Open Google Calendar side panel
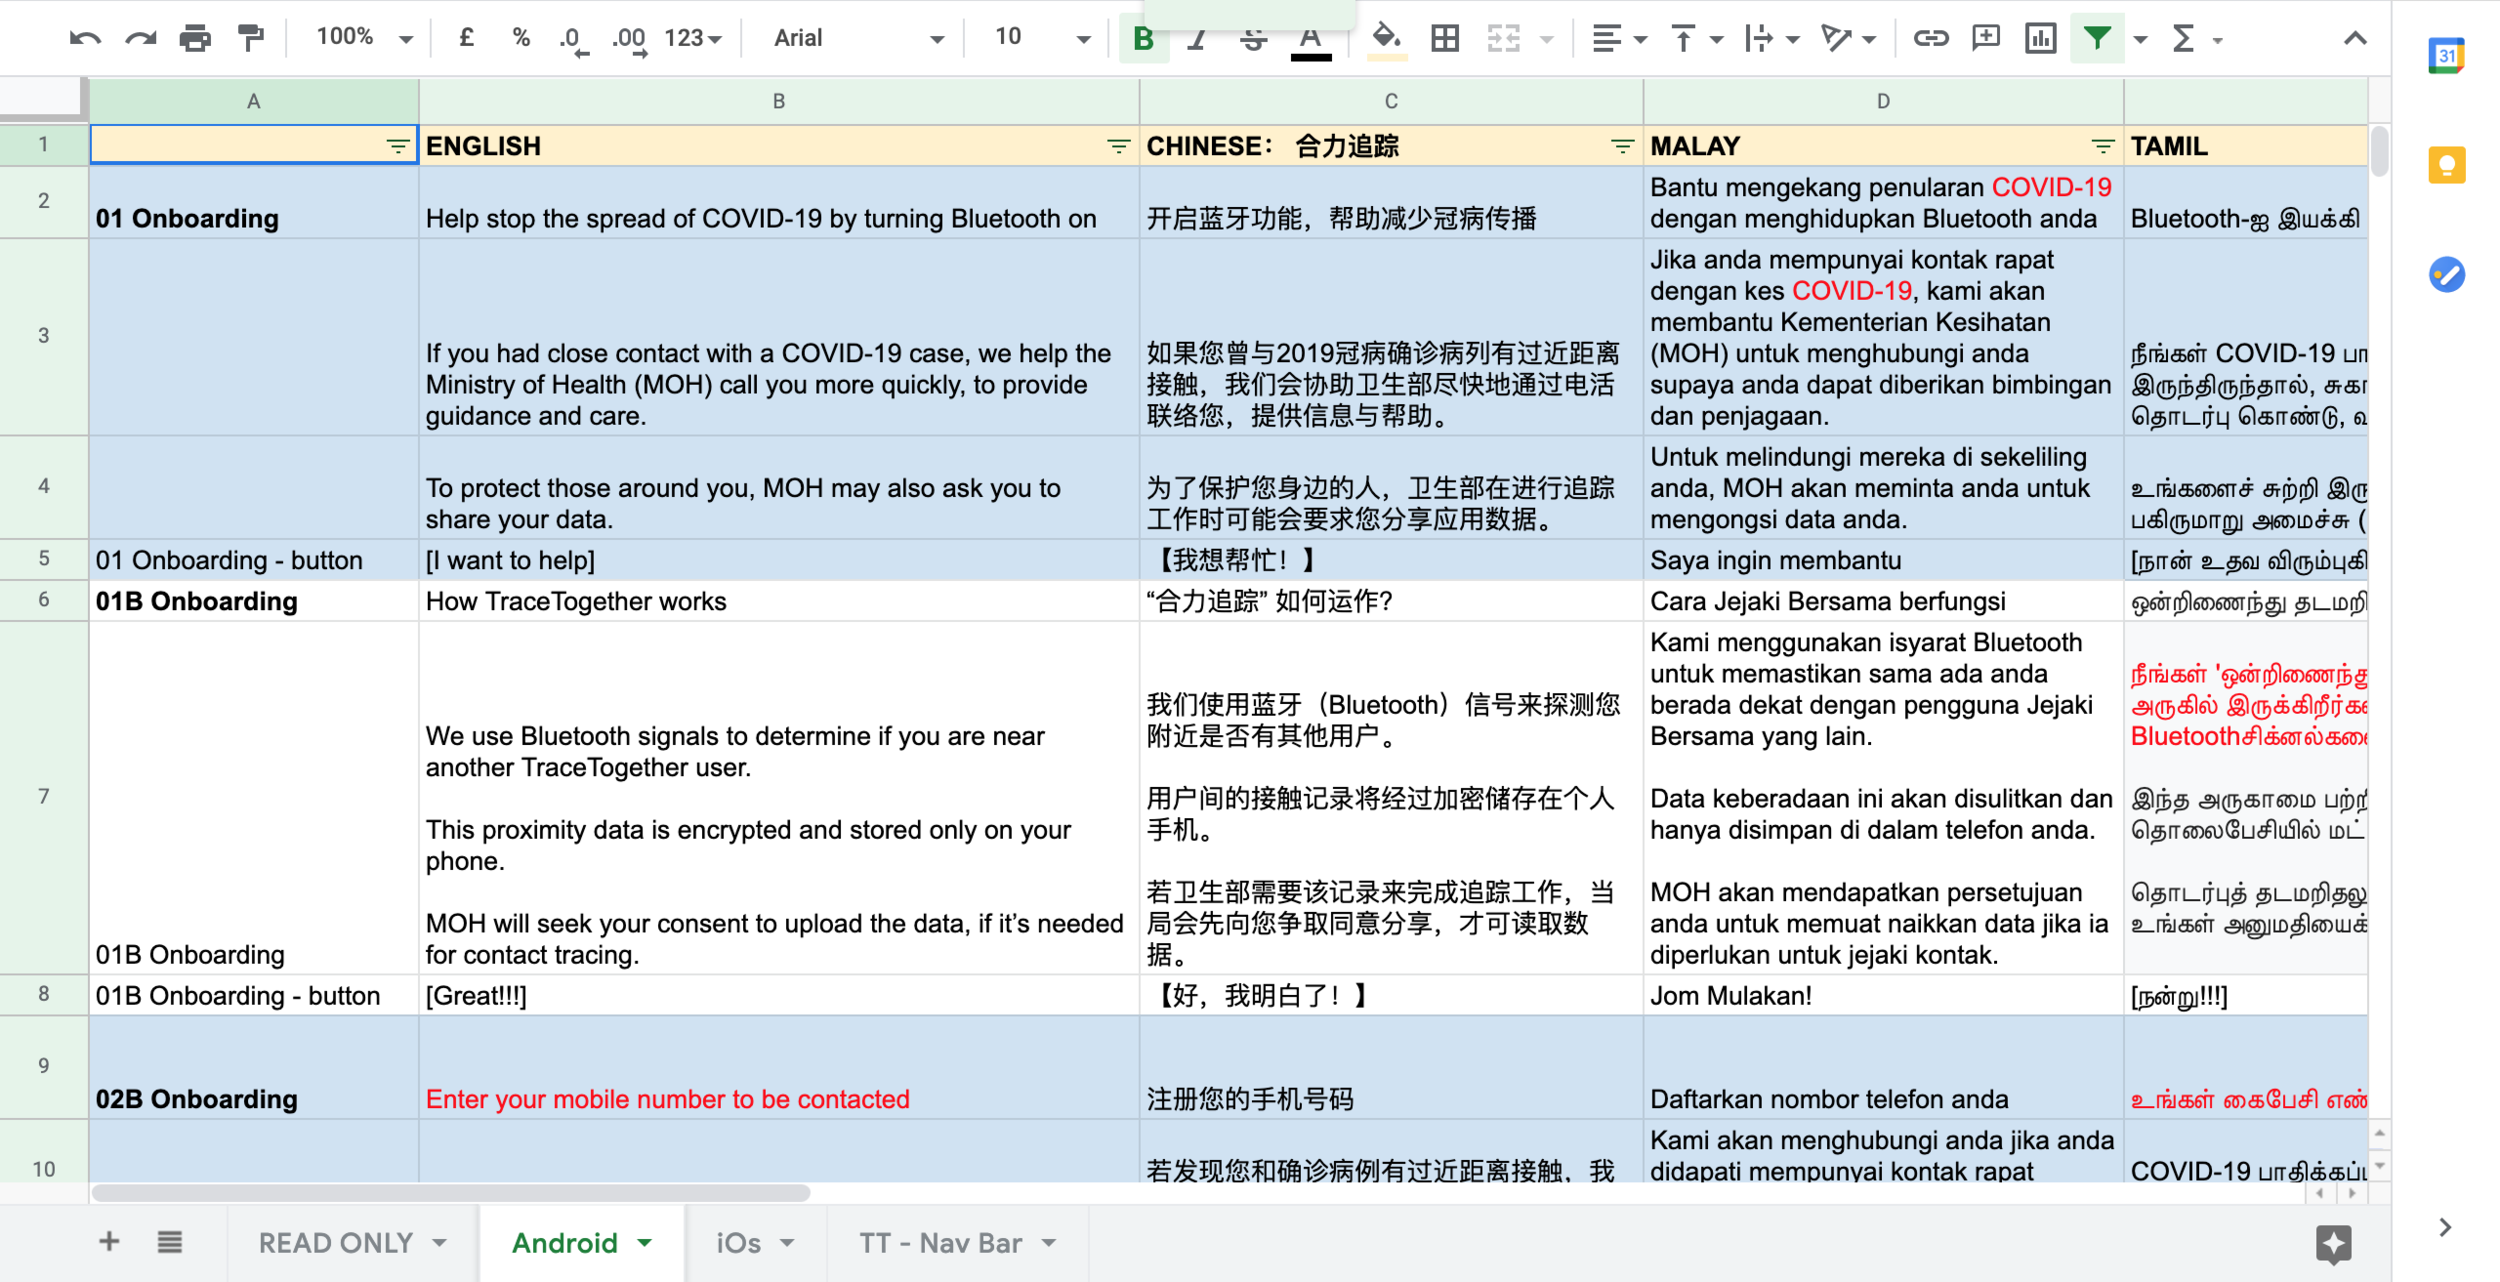Viewport: 2500px width, 1282px height. pos(2446,55)
